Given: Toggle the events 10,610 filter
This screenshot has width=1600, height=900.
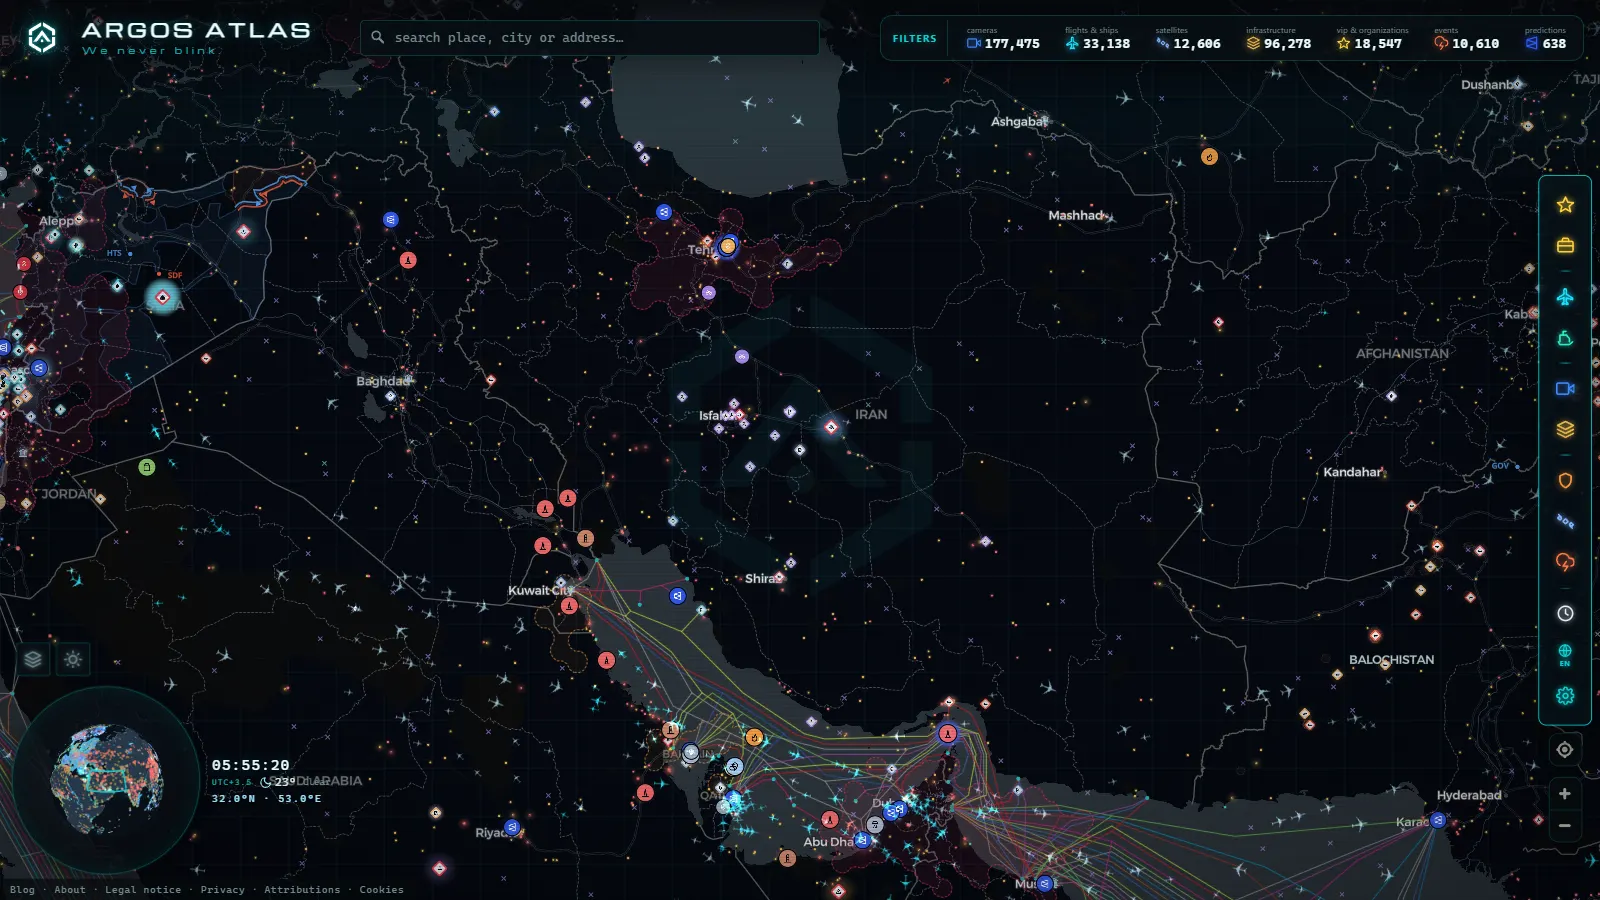Looking at the screenshot, I should 1466,39.
